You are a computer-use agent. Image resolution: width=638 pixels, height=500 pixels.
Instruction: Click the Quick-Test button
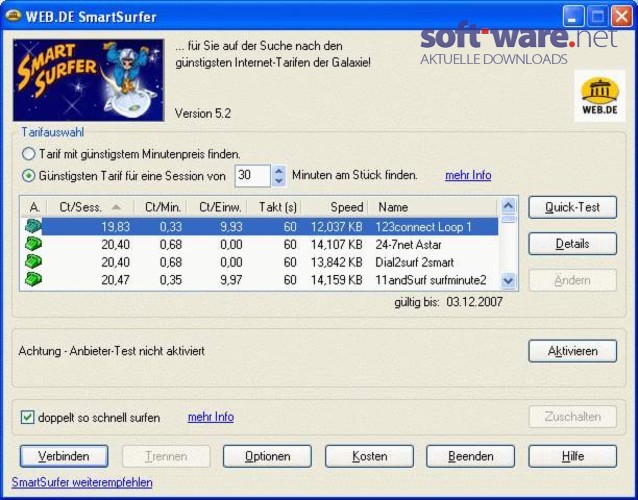point(572,207)
